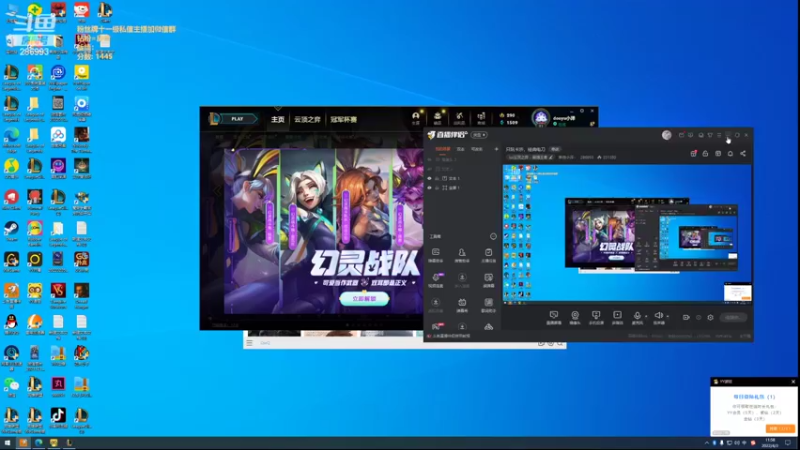The image size is (800, 450).
Task: Click the preview canvas in streaming app
Action: click(x=627, y=234)
